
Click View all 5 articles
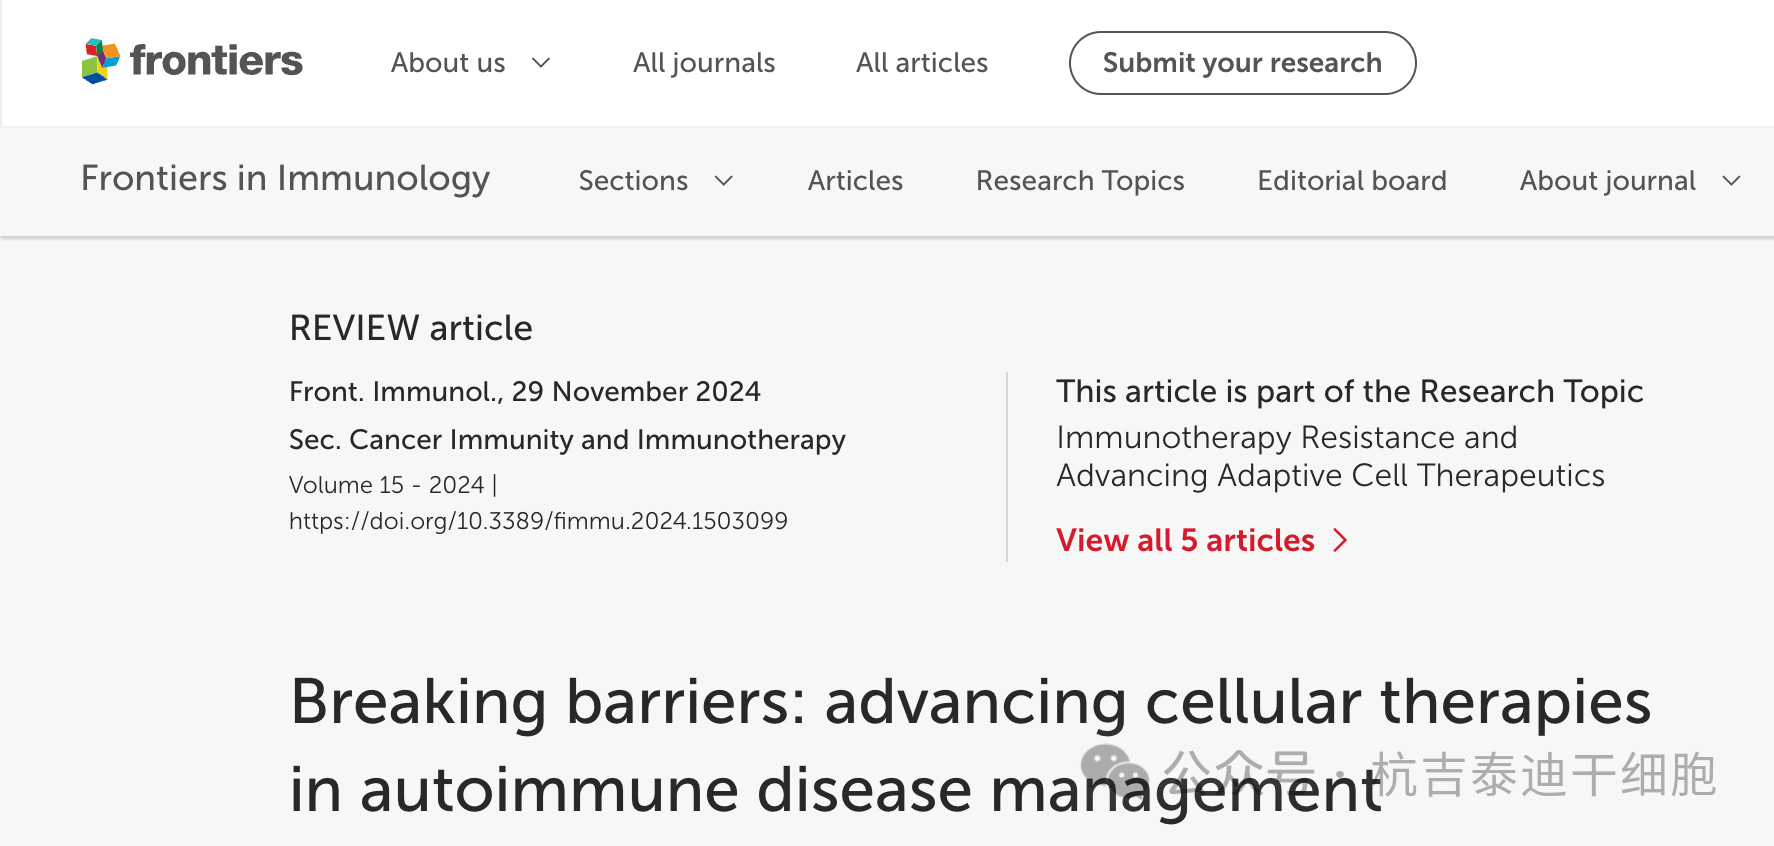point(1185,541)
